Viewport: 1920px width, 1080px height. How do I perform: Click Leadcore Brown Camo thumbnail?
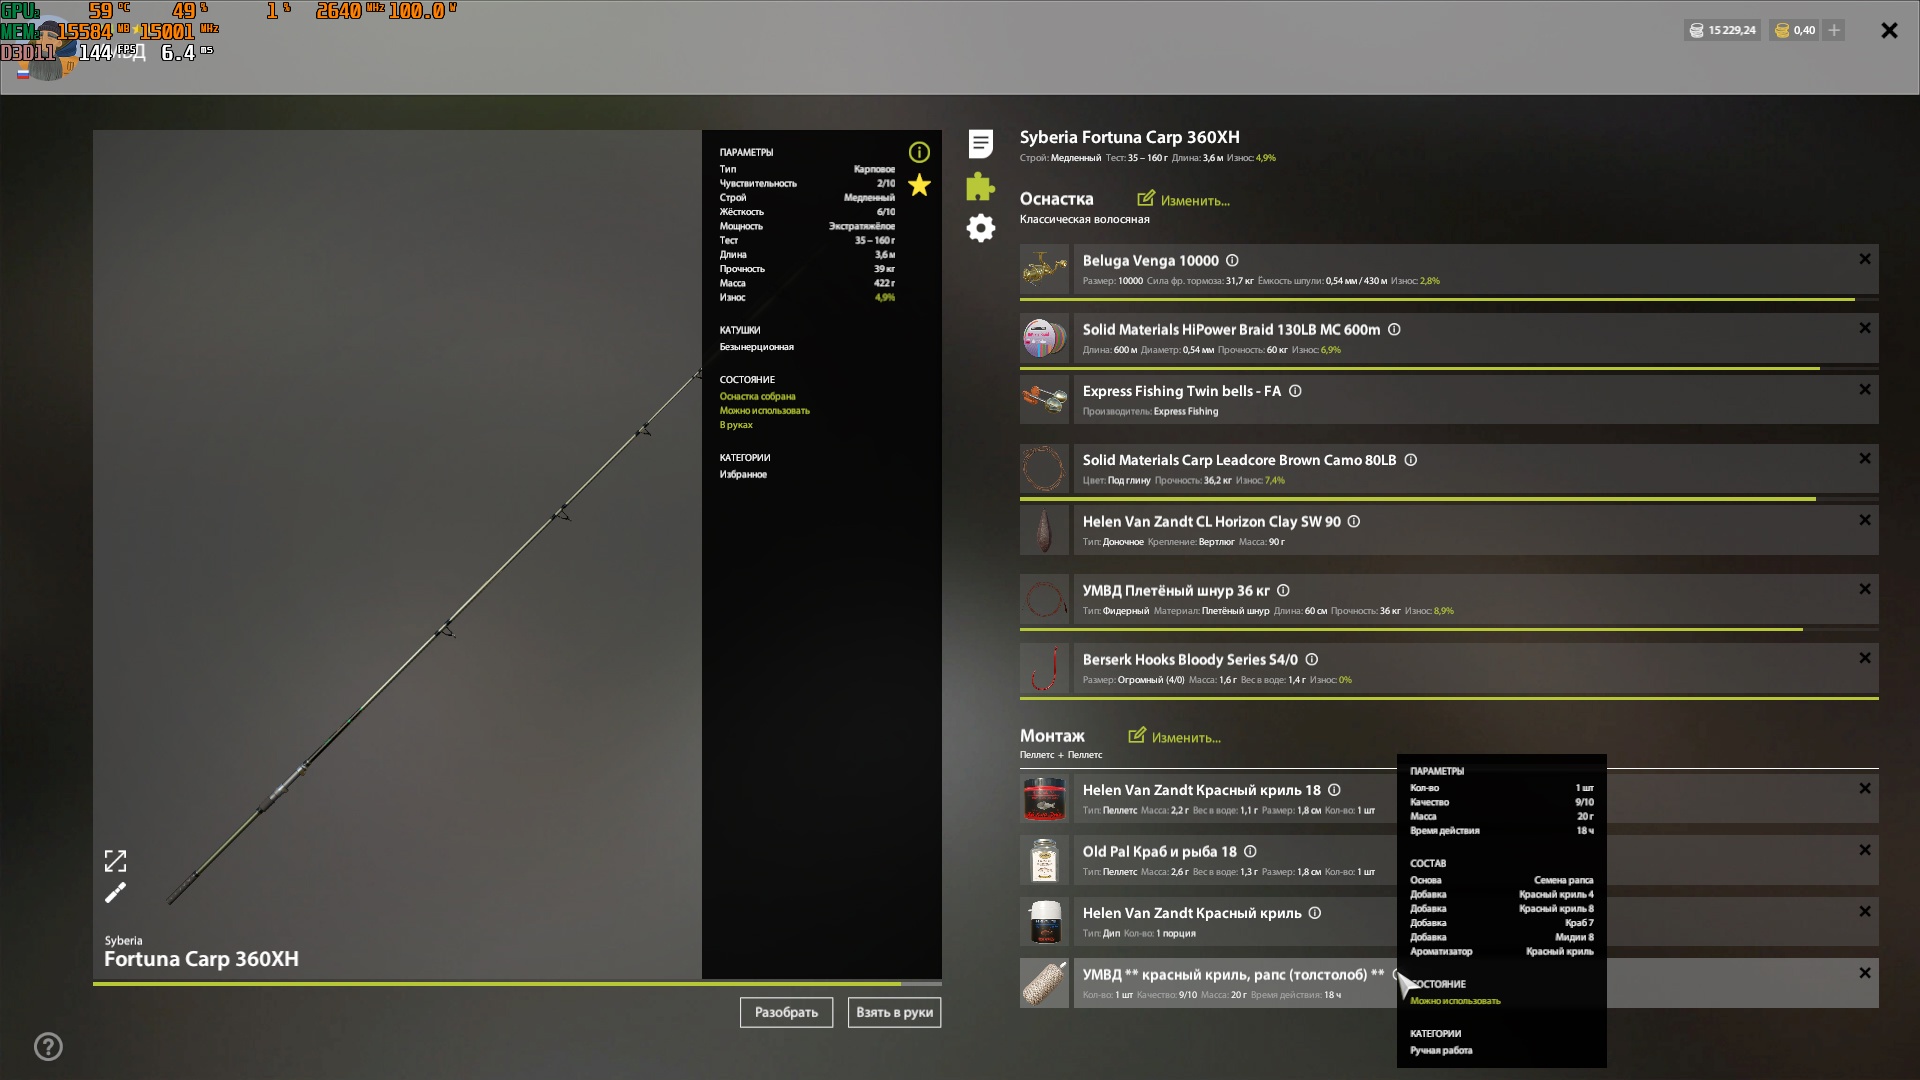click(1044, 468)
